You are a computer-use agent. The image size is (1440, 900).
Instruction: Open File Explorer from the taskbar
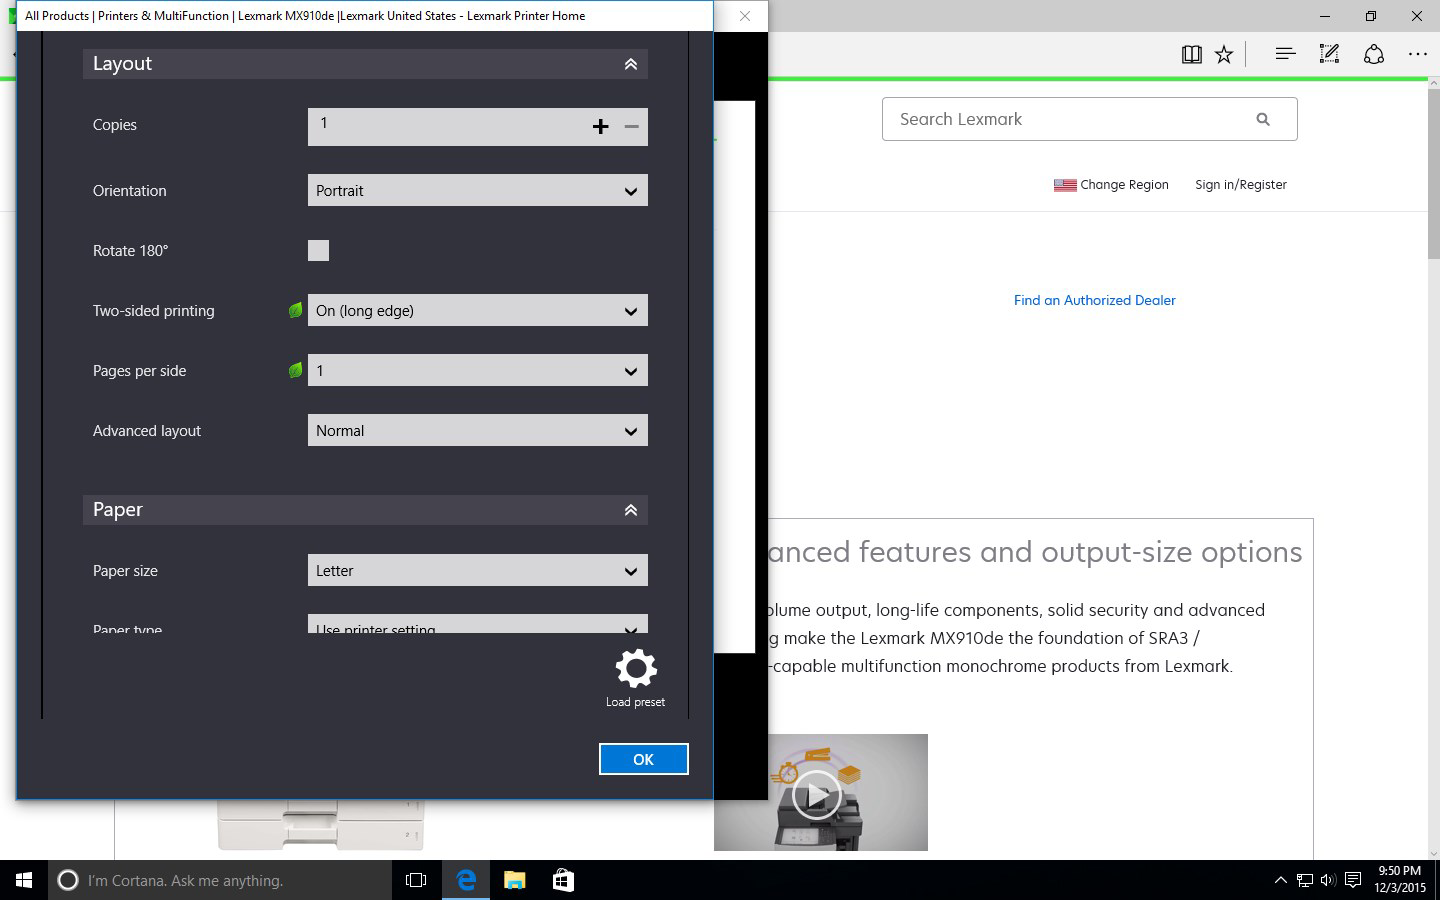click(x=514, y=880)
